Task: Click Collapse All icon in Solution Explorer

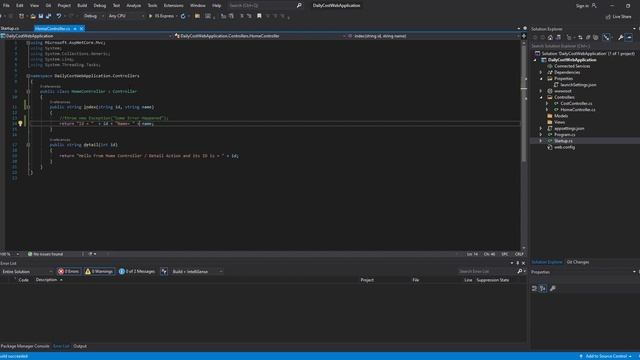Action: click(588, 38)
